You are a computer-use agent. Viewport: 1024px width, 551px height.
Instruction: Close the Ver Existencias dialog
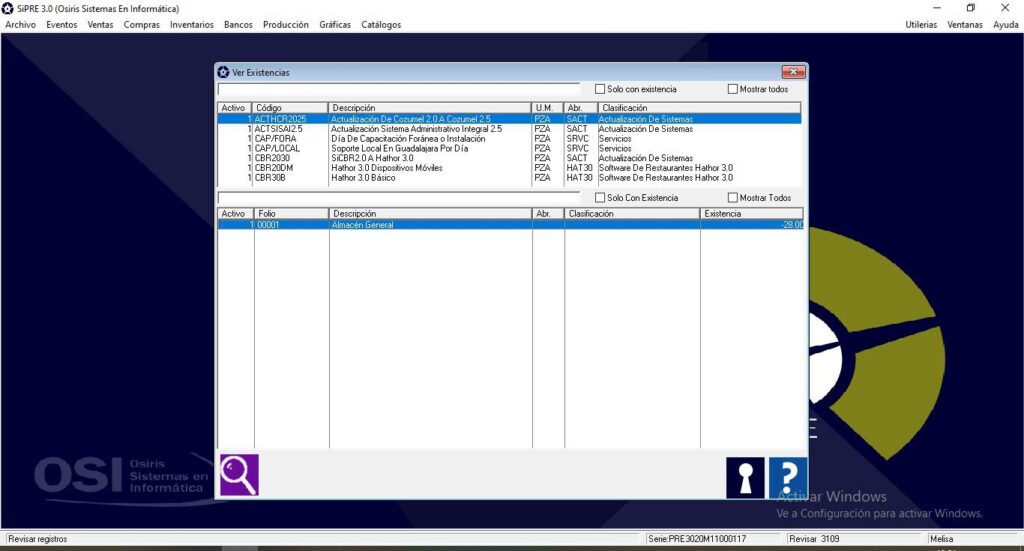[x=793, y=72]
